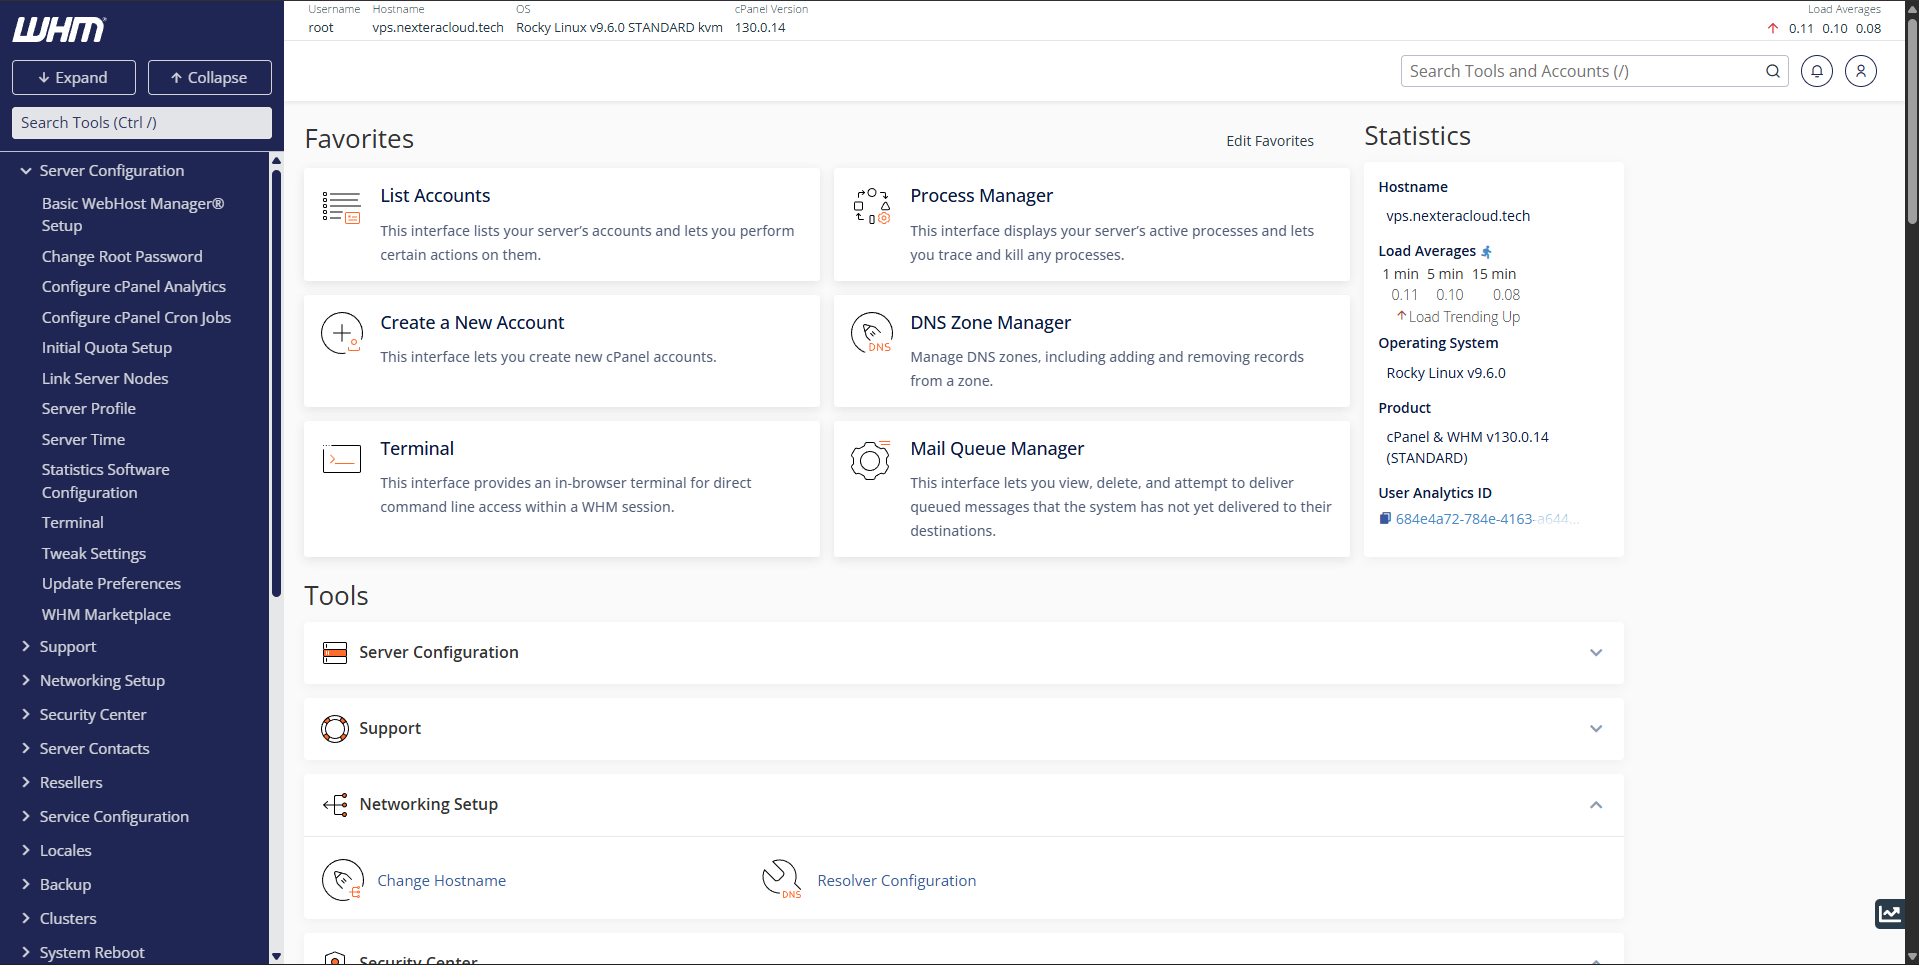This screenshot has height=965, width=1919.
Task: Copy the User Analytics ID with the copy icon
Action: (x=1385, y=518)
